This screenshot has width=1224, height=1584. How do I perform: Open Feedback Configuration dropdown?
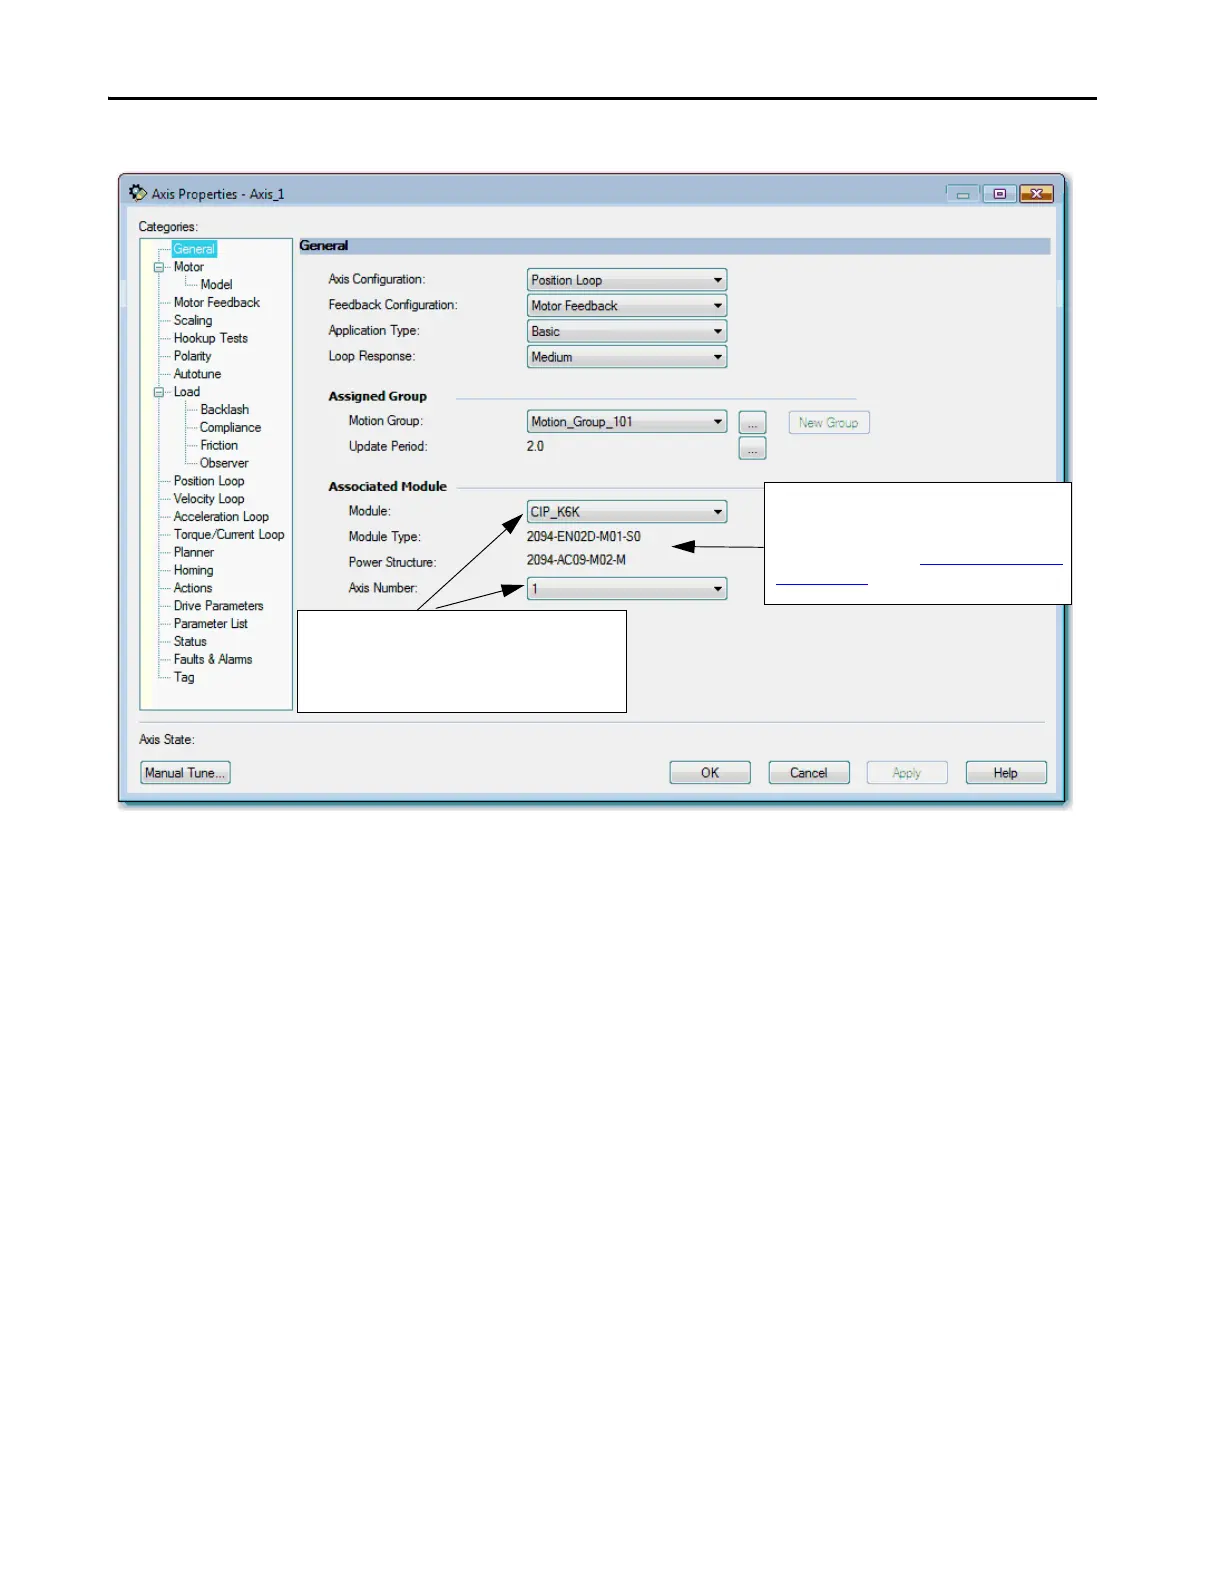tap(627, 306)
